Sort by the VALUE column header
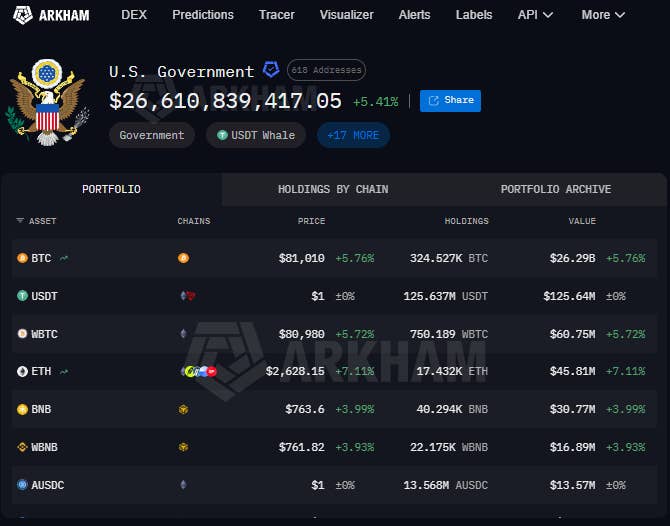The height and width of the screenshot is (526, 670). tap(582, 221)
